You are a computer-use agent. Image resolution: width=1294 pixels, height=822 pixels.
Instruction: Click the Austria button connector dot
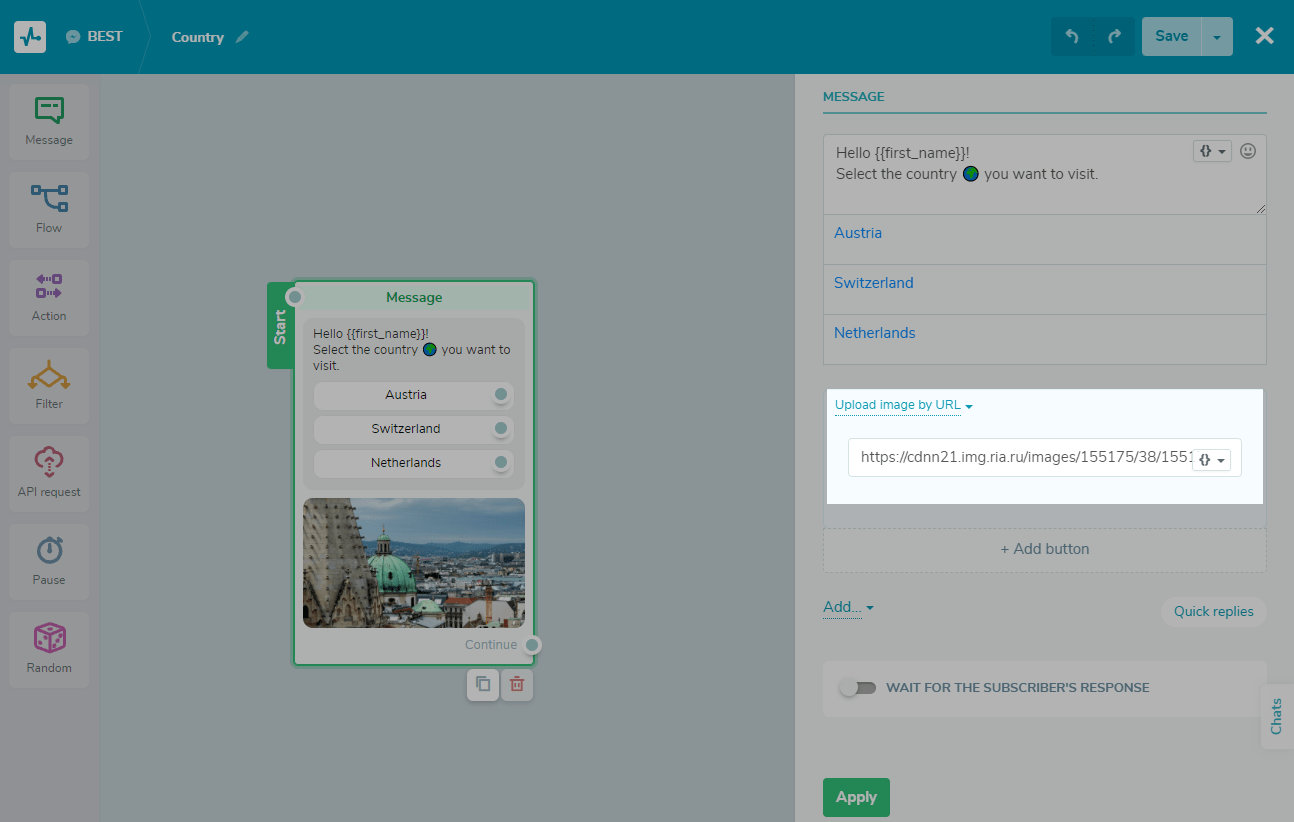pyautogui.click(x=501, y=395)
